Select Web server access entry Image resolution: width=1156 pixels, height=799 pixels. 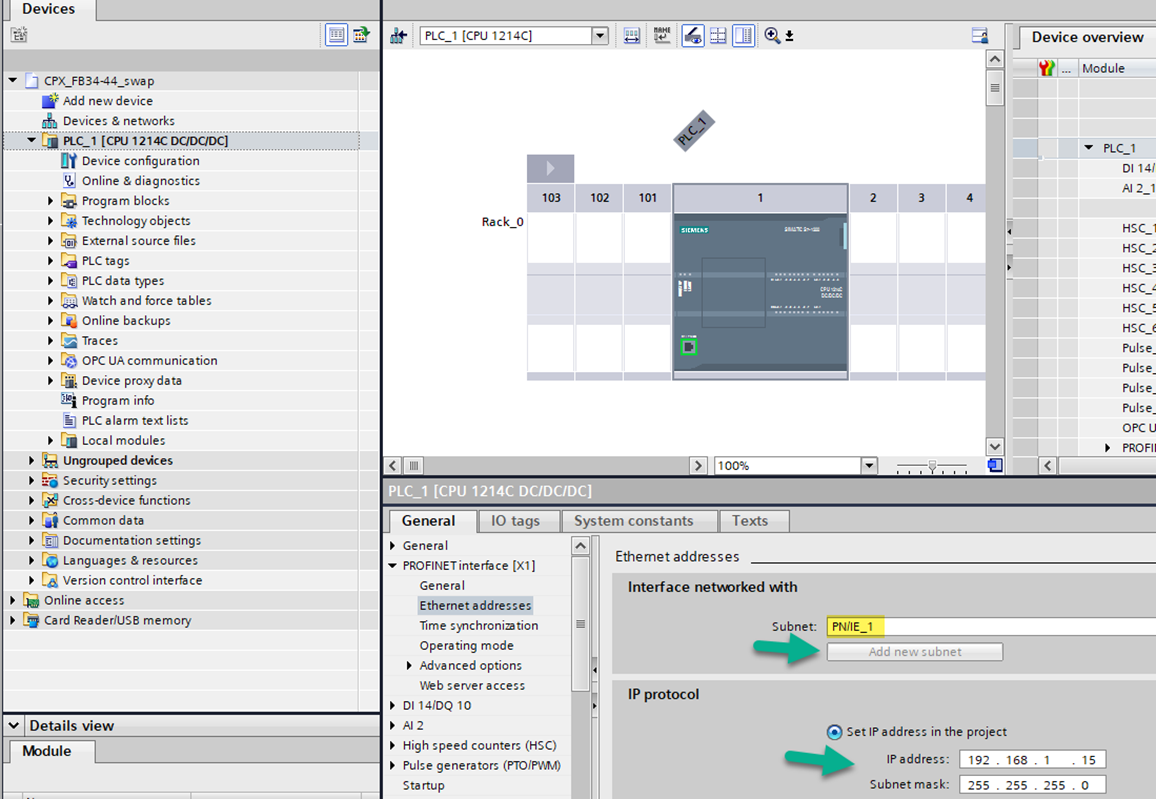click(x=472, y=685)
